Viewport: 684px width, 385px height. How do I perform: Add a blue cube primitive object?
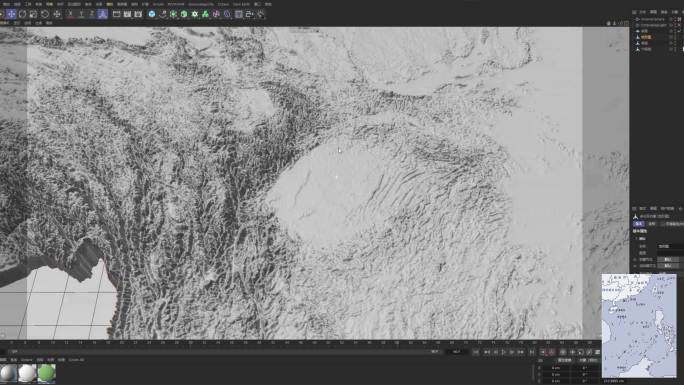[x=151, y=14]
